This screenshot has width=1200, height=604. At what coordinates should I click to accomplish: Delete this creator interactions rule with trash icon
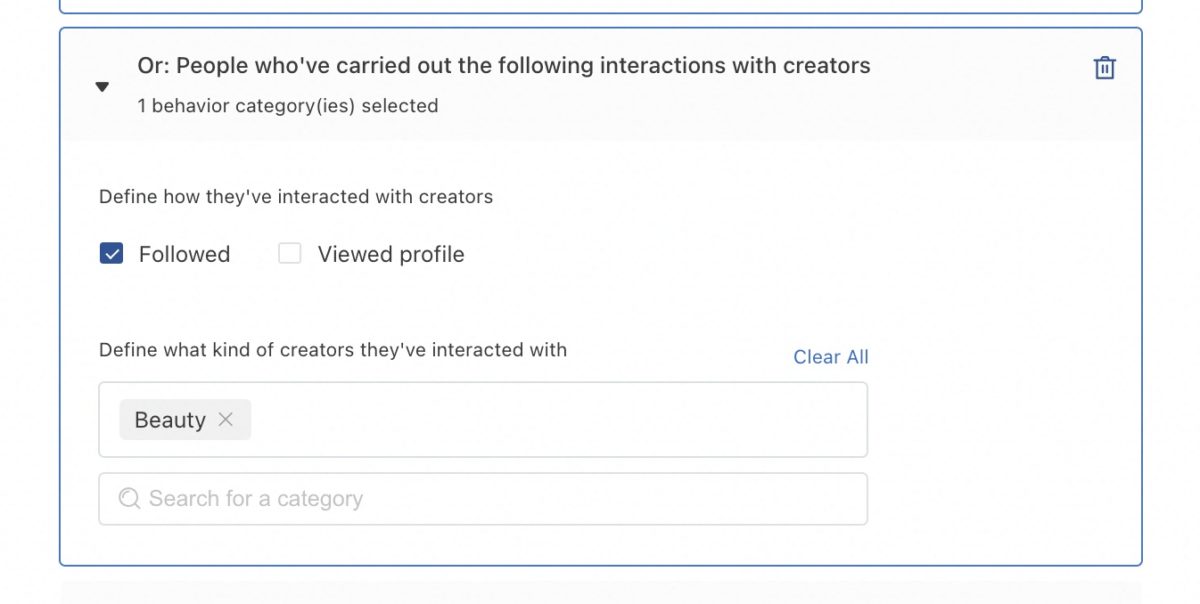pyautogui.click(x=1104, y=68)
